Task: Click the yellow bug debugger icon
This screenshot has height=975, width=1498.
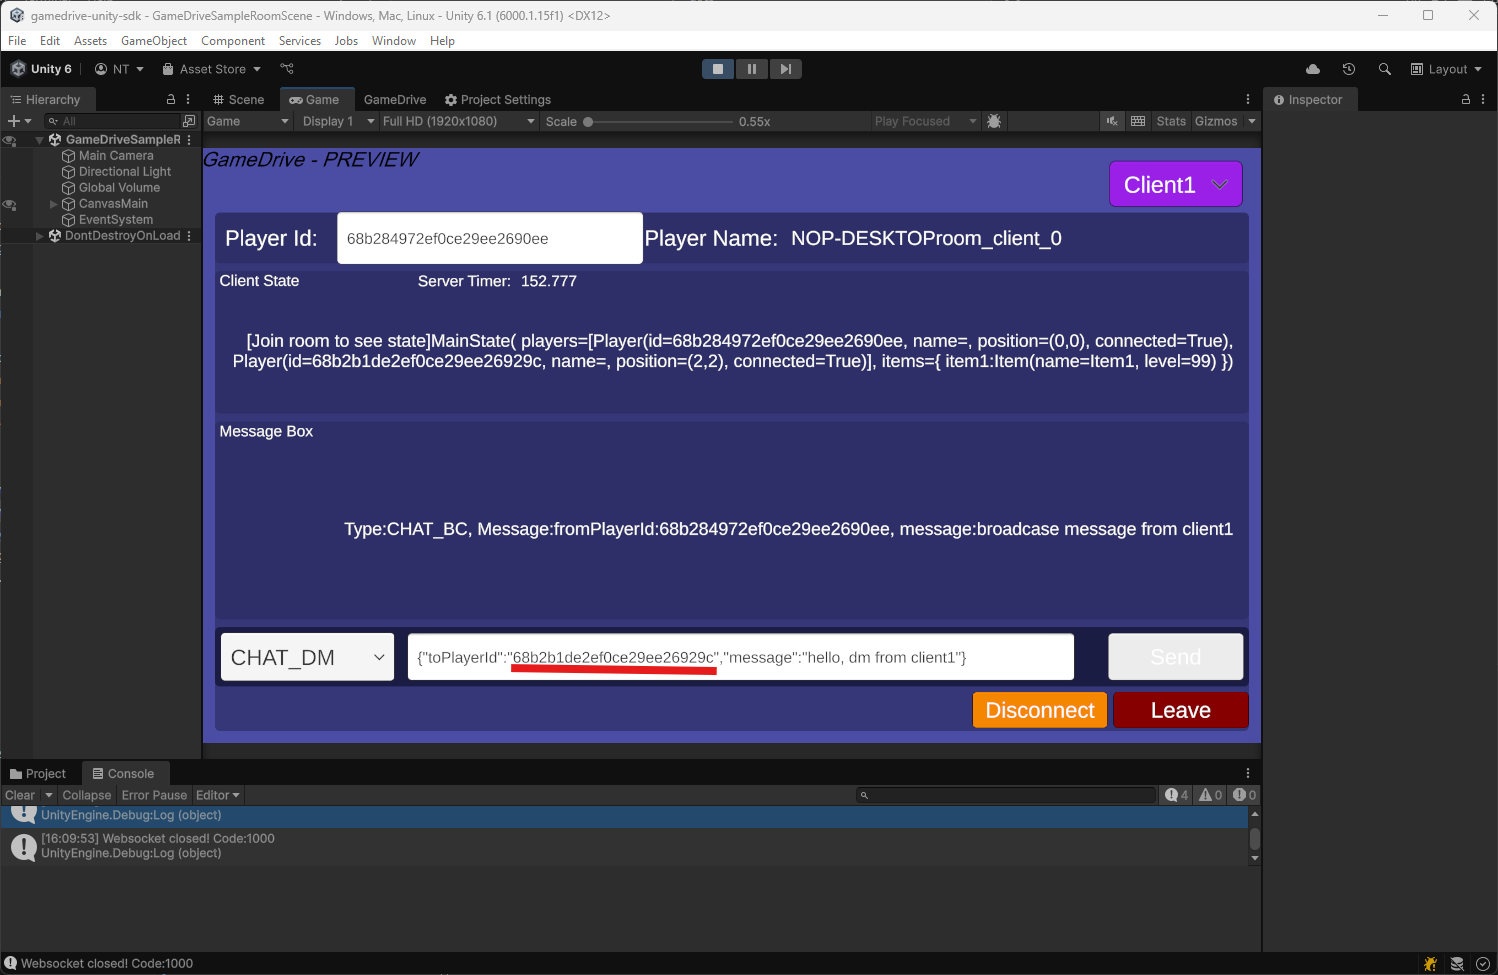Action: coord(1430,963)
